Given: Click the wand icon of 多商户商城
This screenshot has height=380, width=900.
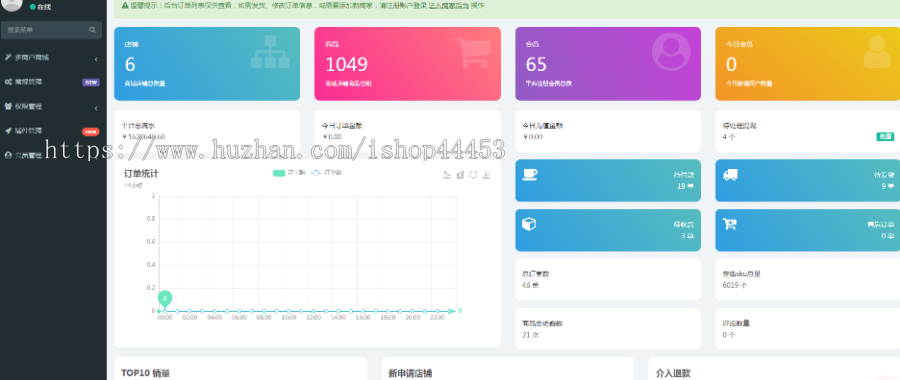Looking at the screenshot, I should click(x=8, y=58).
